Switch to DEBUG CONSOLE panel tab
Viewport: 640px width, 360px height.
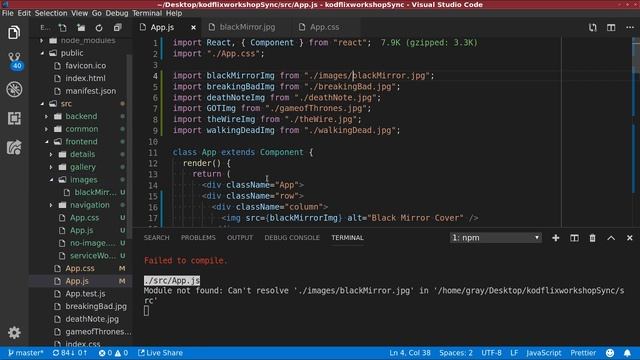point(292,238)
